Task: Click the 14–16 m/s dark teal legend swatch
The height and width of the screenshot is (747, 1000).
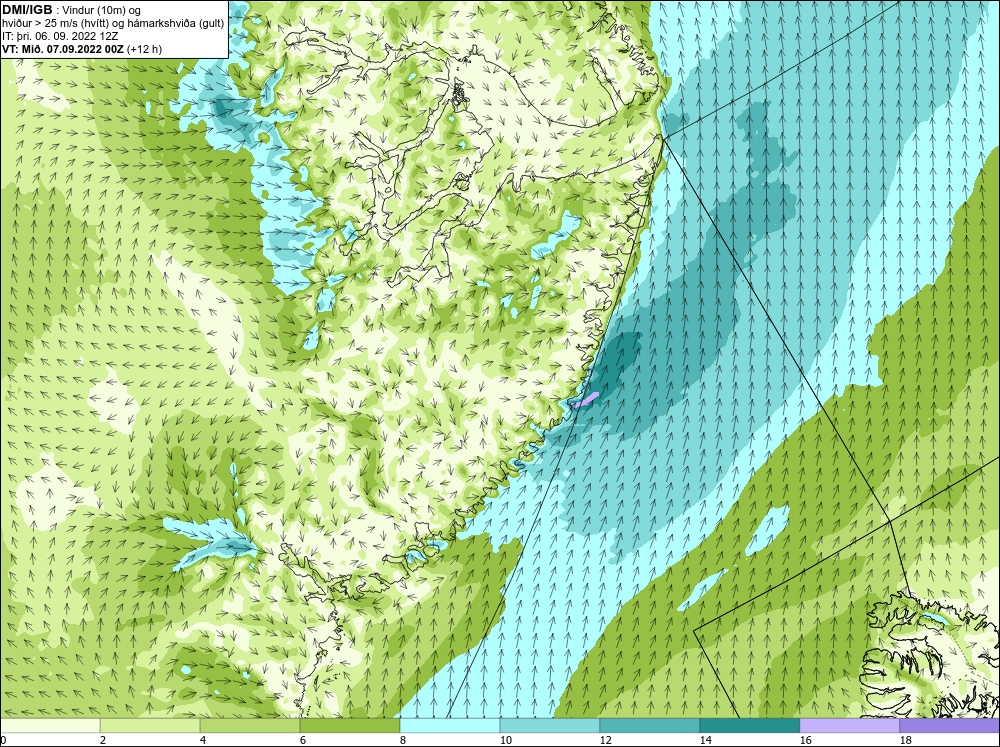Action: [749, 726]
